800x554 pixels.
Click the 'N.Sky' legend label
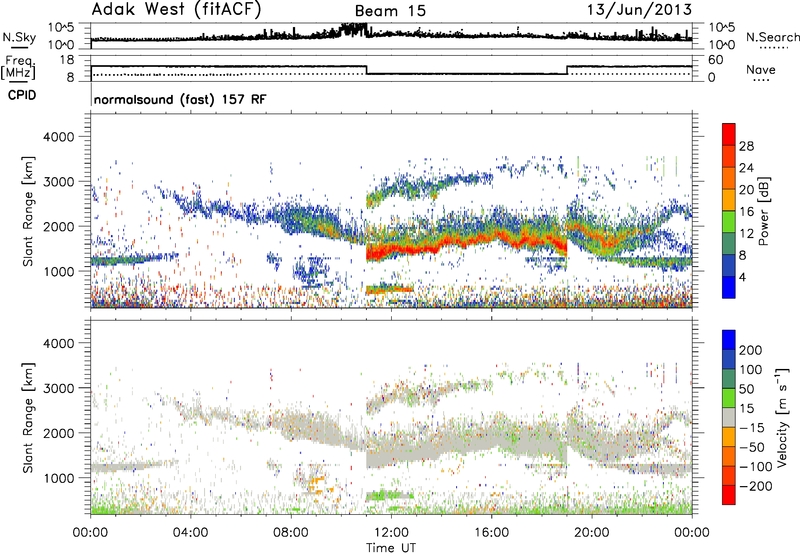click(19, 37)
